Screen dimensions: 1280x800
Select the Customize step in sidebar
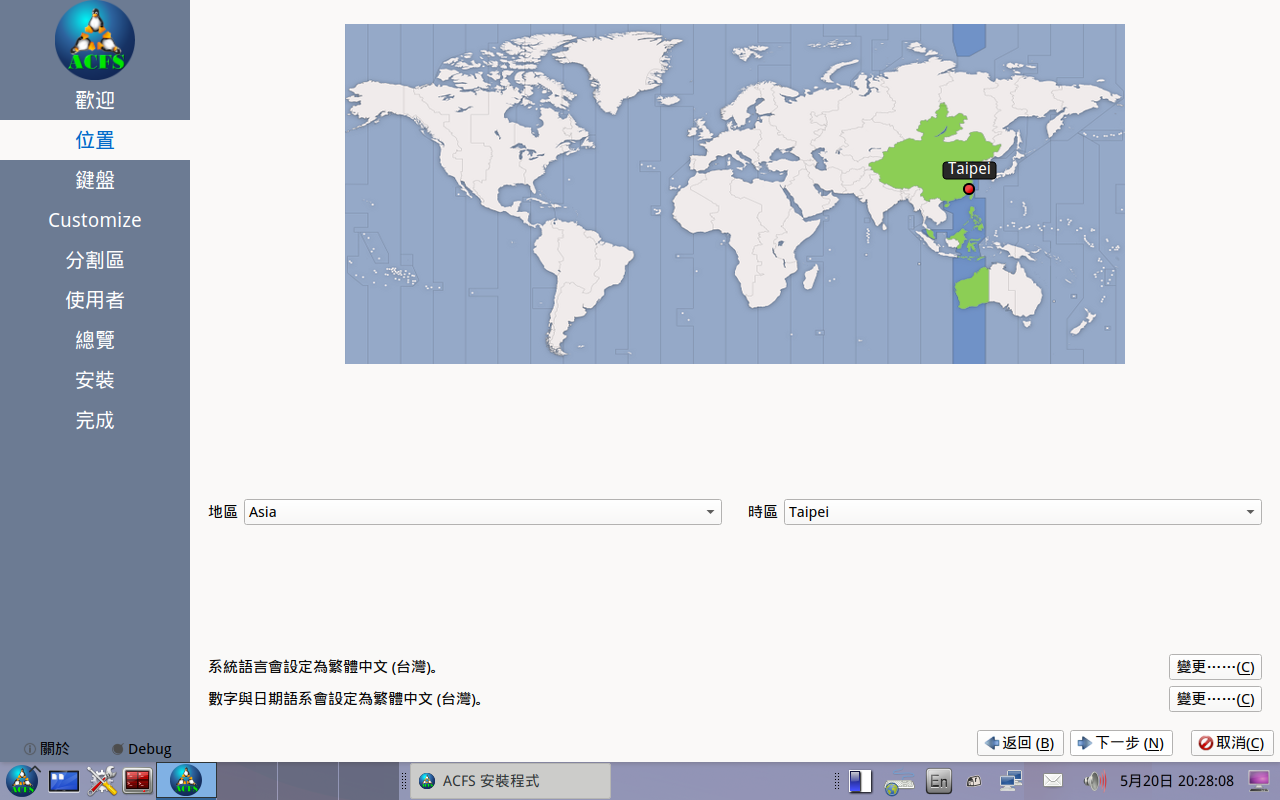pyautogui.click(x=95, y=220)
